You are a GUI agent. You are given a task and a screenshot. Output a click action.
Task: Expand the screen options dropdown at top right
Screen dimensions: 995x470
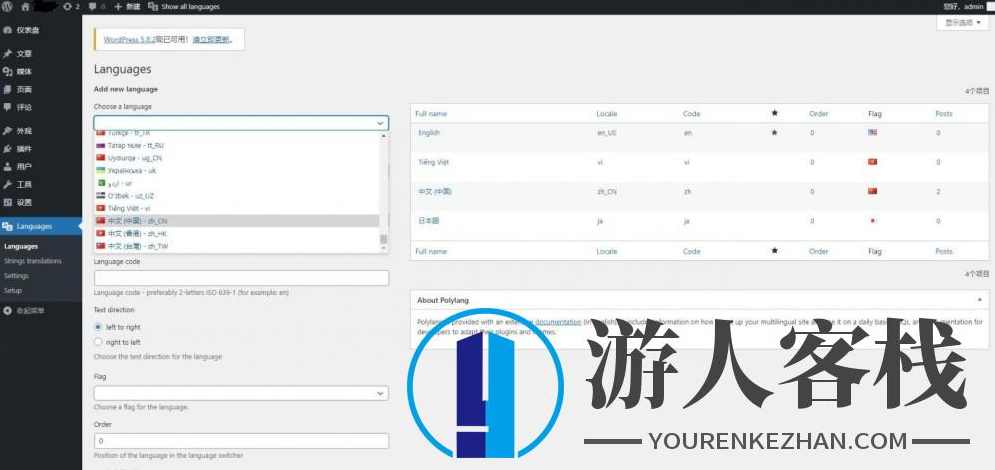tap(964, 22)
